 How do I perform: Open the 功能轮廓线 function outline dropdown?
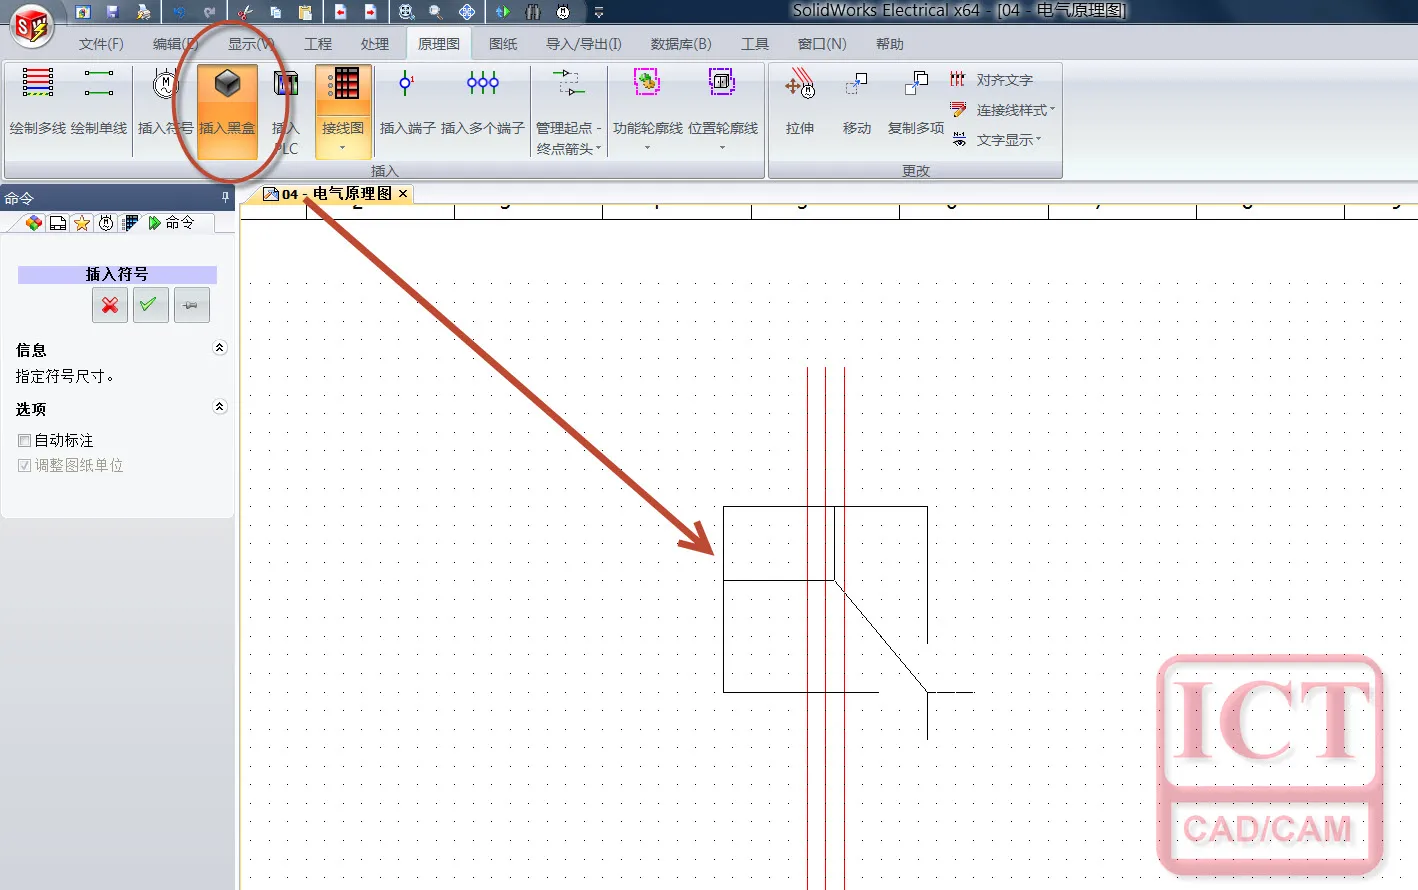click(x=647, y=111)
